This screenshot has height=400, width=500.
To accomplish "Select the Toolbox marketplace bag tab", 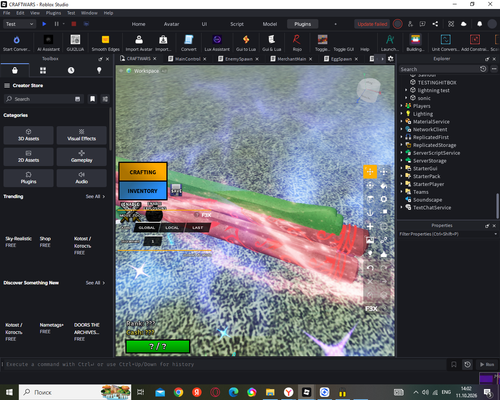I will (15, 70).
